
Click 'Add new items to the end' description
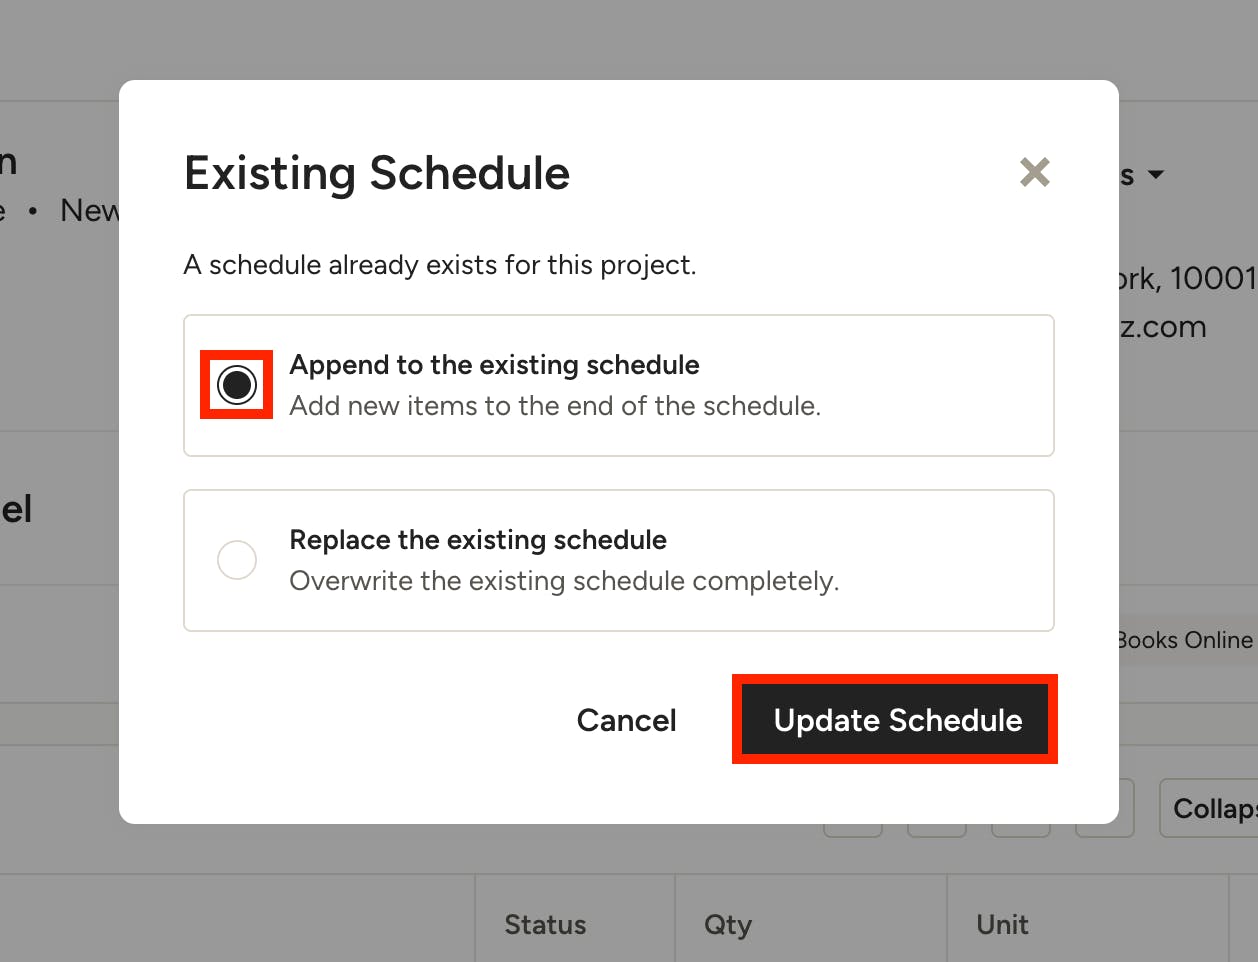[555, 406]
